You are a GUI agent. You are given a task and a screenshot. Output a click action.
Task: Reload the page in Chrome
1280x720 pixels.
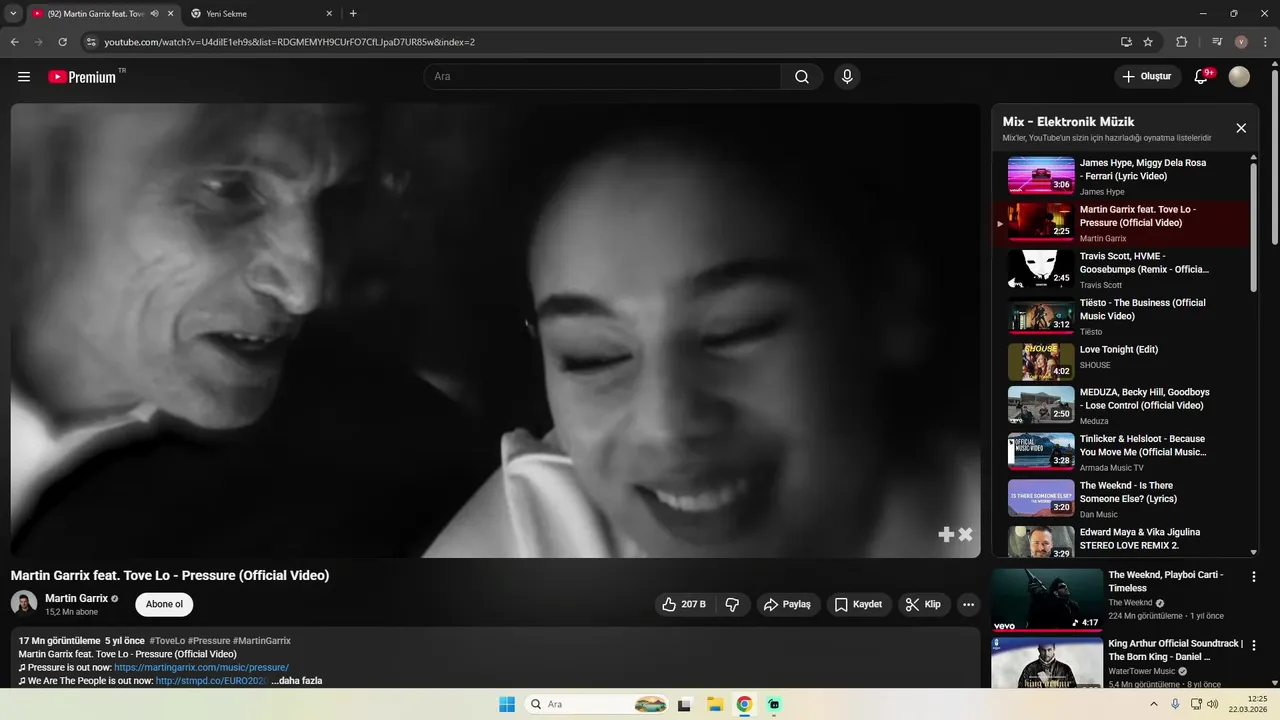pyautogui.click(x=62, y=42)
